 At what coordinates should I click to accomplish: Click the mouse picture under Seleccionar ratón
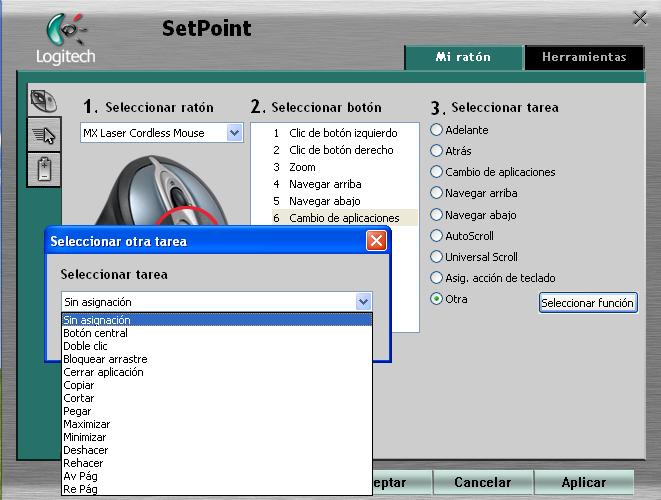[x=161, y=191]
